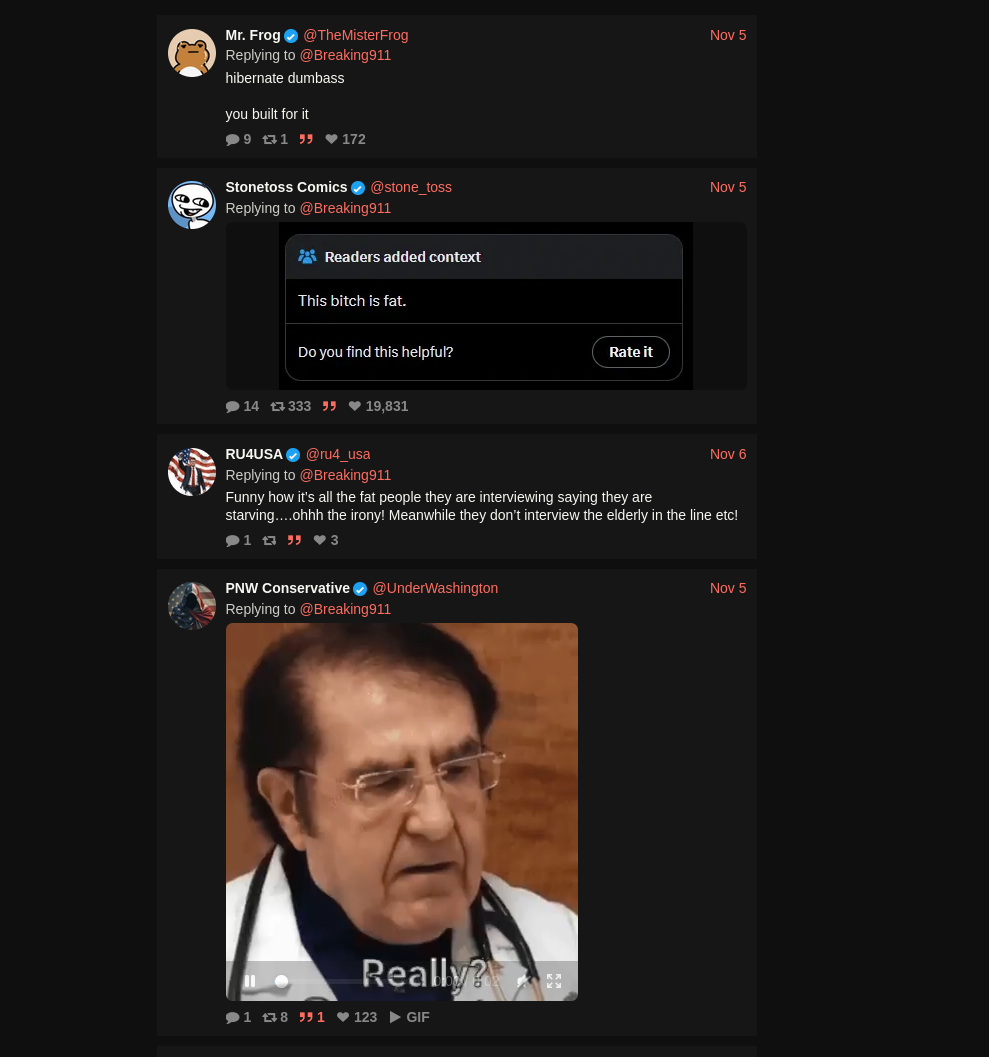Click reply icon showing 14 replies
Screen dimensions: 989x1057
point(233,406)
